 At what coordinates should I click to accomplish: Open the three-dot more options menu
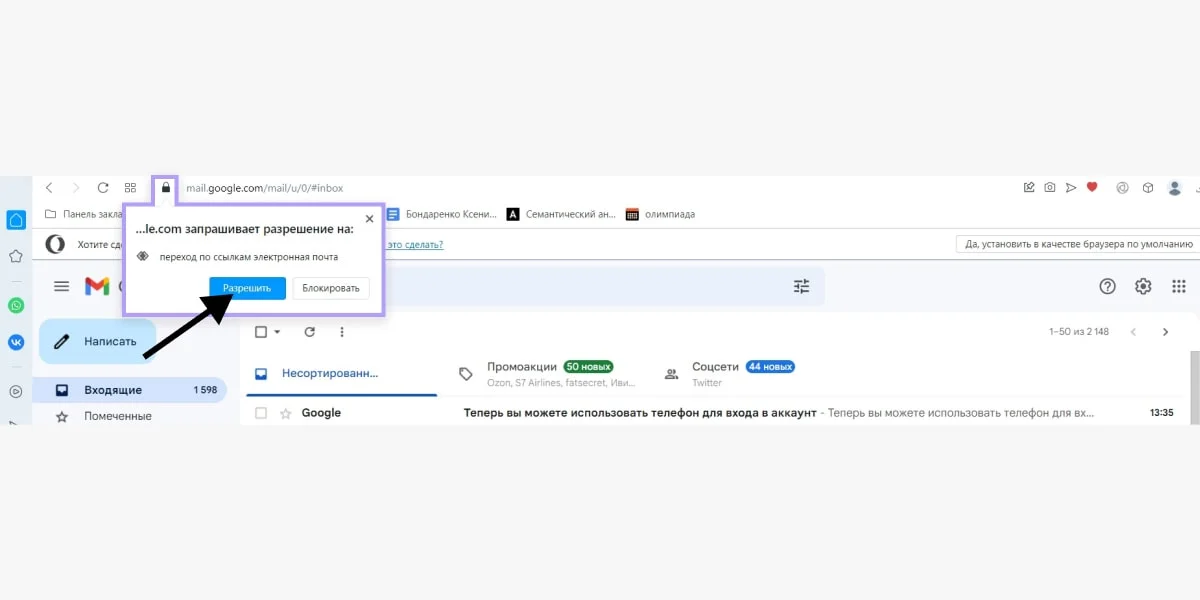(x=343, y=331)
